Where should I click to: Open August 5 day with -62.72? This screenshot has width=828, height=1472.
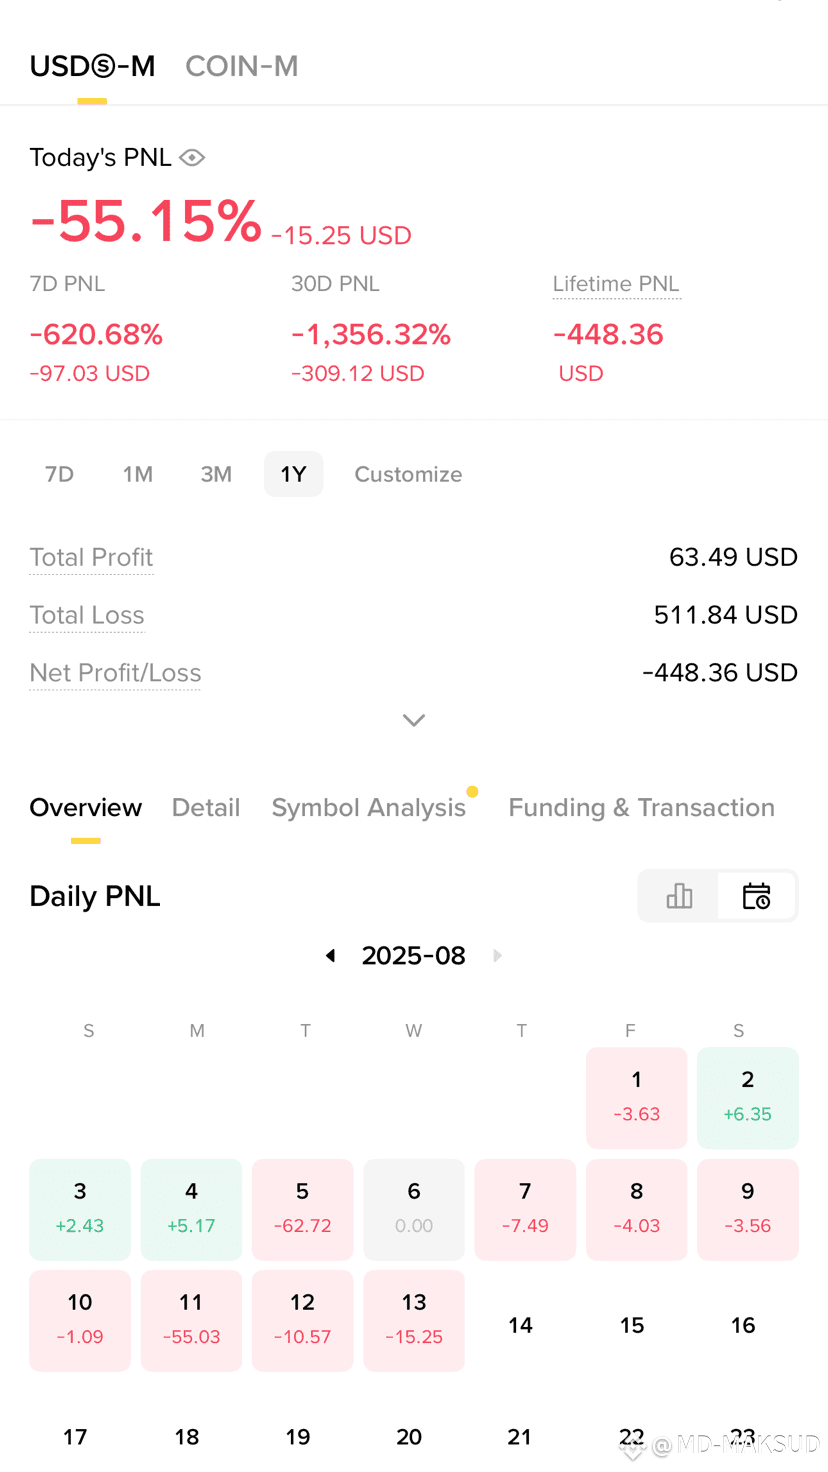[x=303, y=1209]
